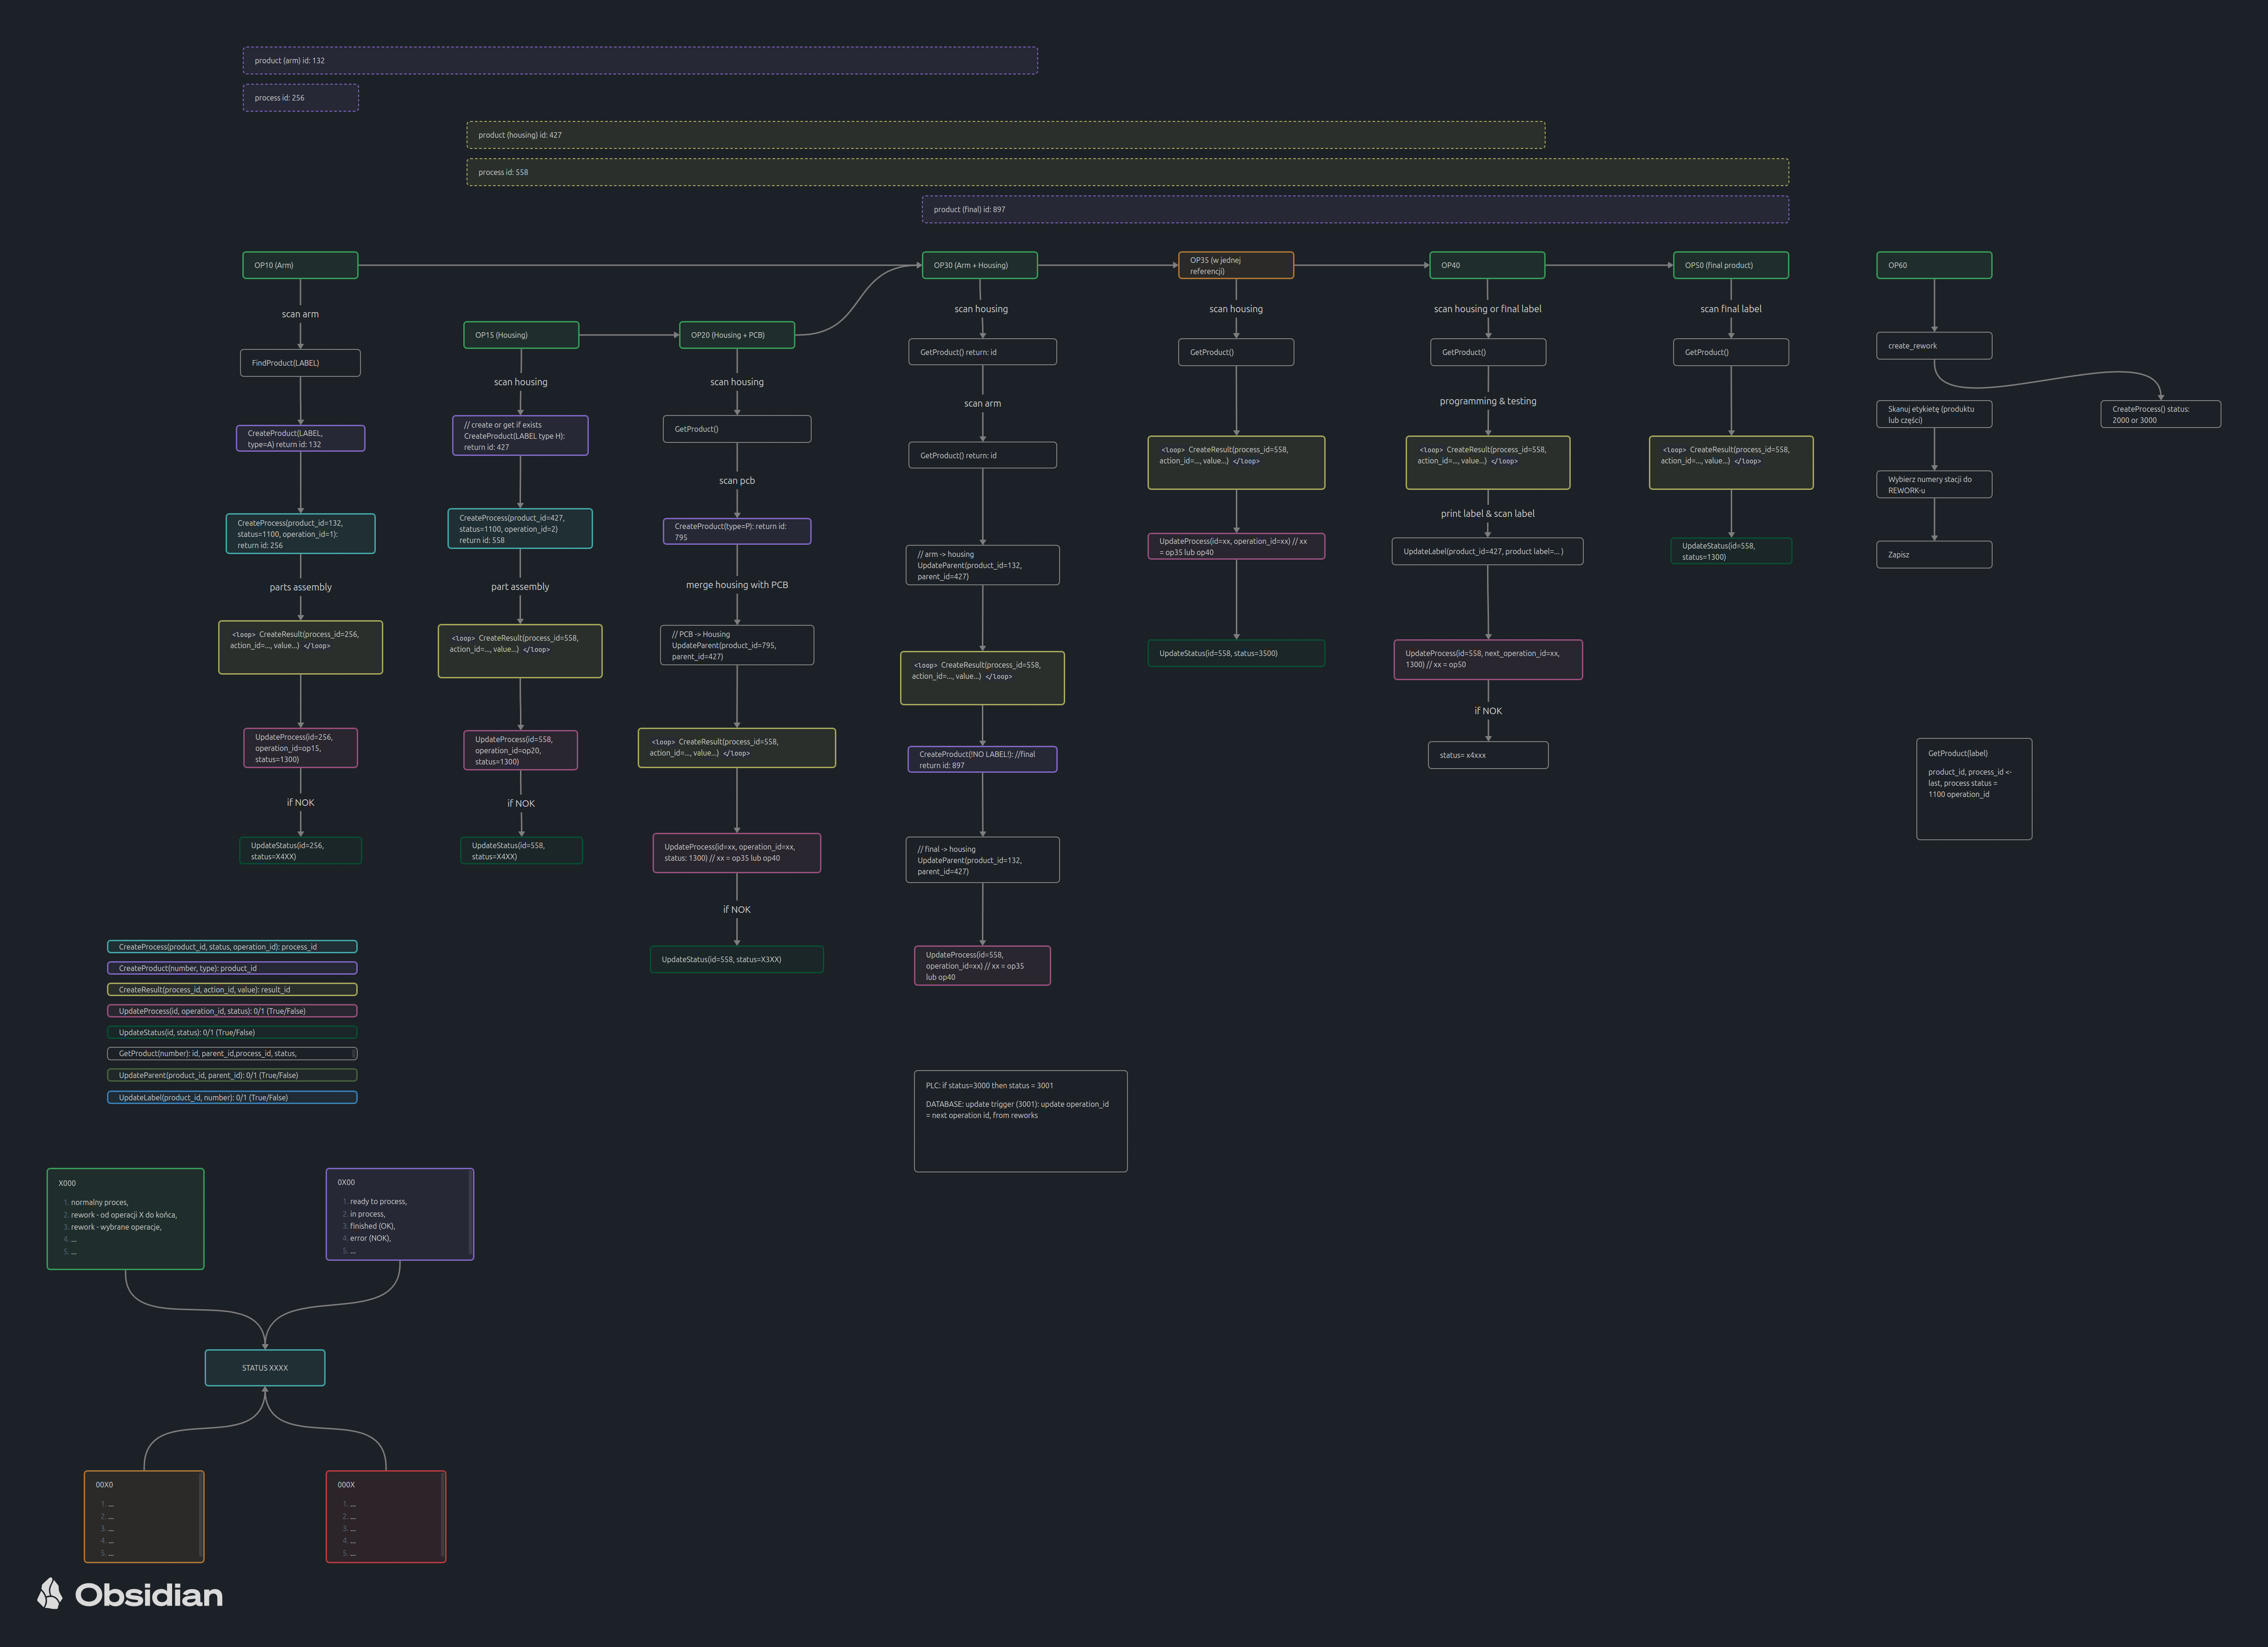Screen dimensions: 2268x1647
Task: Select the OP10 (Arm) node
Action: [300, 265]
